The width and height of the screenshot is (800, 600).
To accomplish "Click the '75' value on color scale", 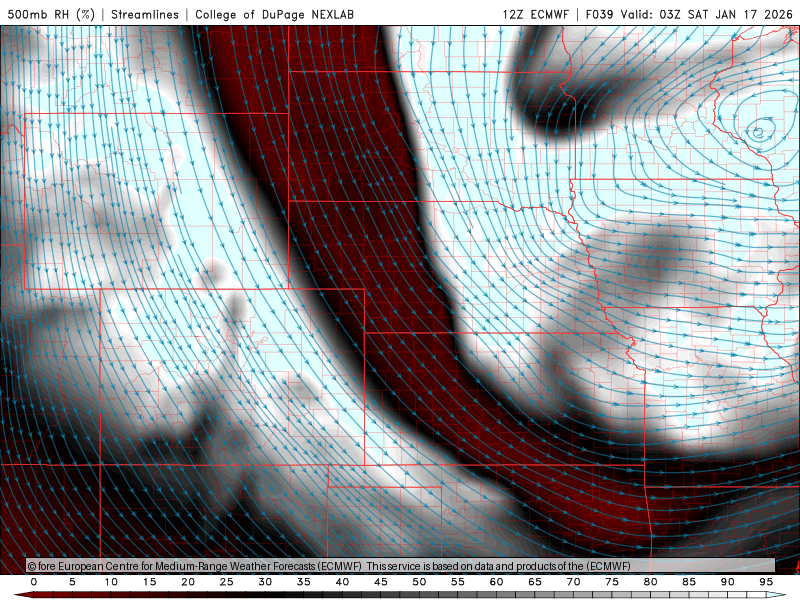I will (x=612, y=582).
